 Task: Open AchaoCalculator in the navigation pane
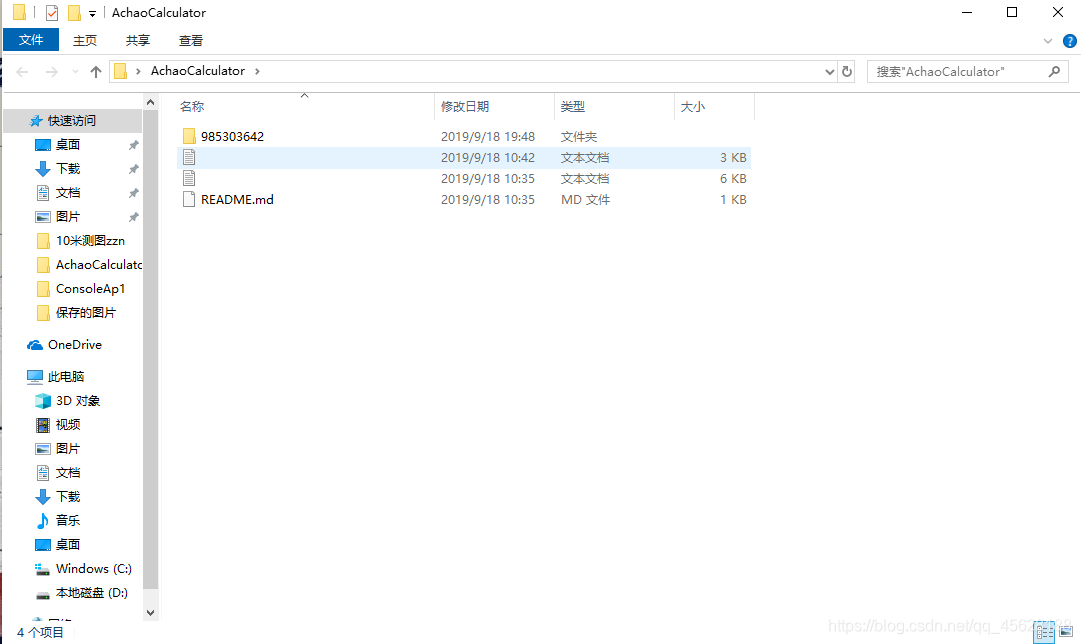click(x=99, y=265)
